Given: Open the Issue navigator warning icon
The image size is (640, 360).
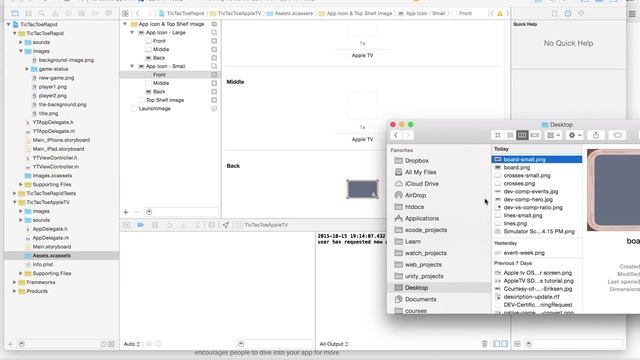Looking at the screenshot, I should pyautogui.click(x=55, y=13).
